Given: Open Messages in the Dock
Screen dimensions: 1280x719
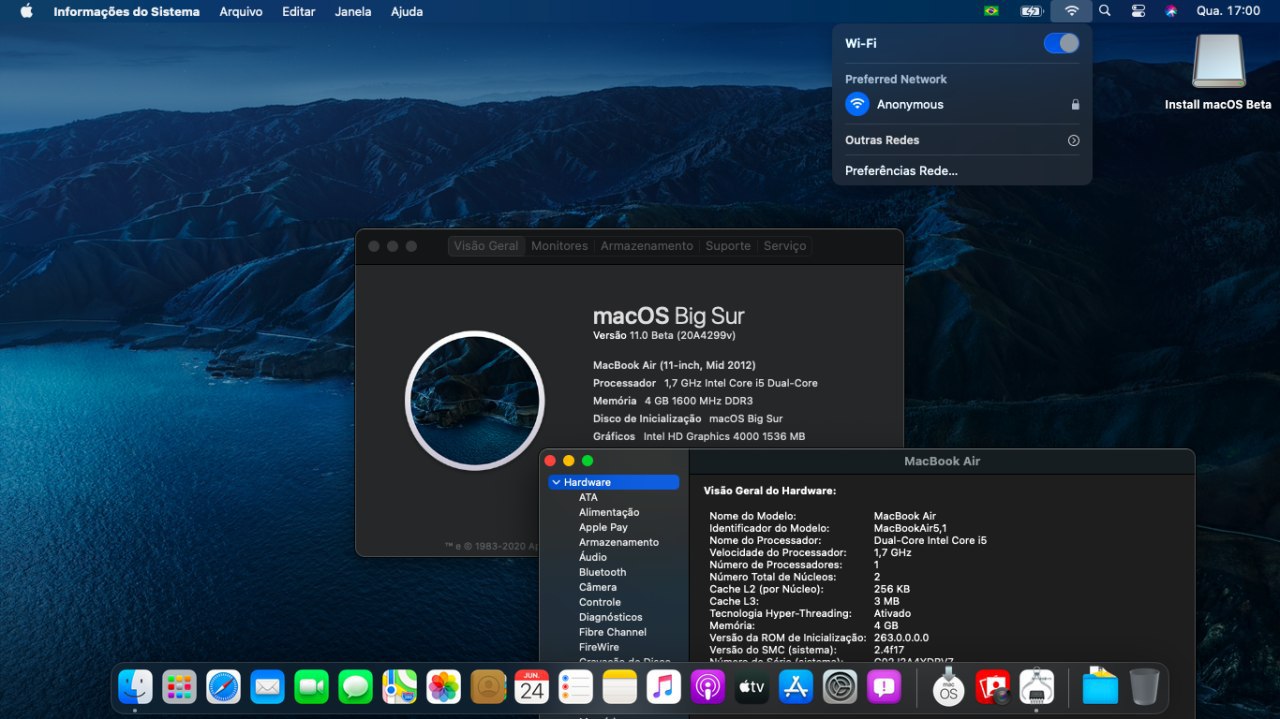Looking at the screenshot, I should coord(356,687).
